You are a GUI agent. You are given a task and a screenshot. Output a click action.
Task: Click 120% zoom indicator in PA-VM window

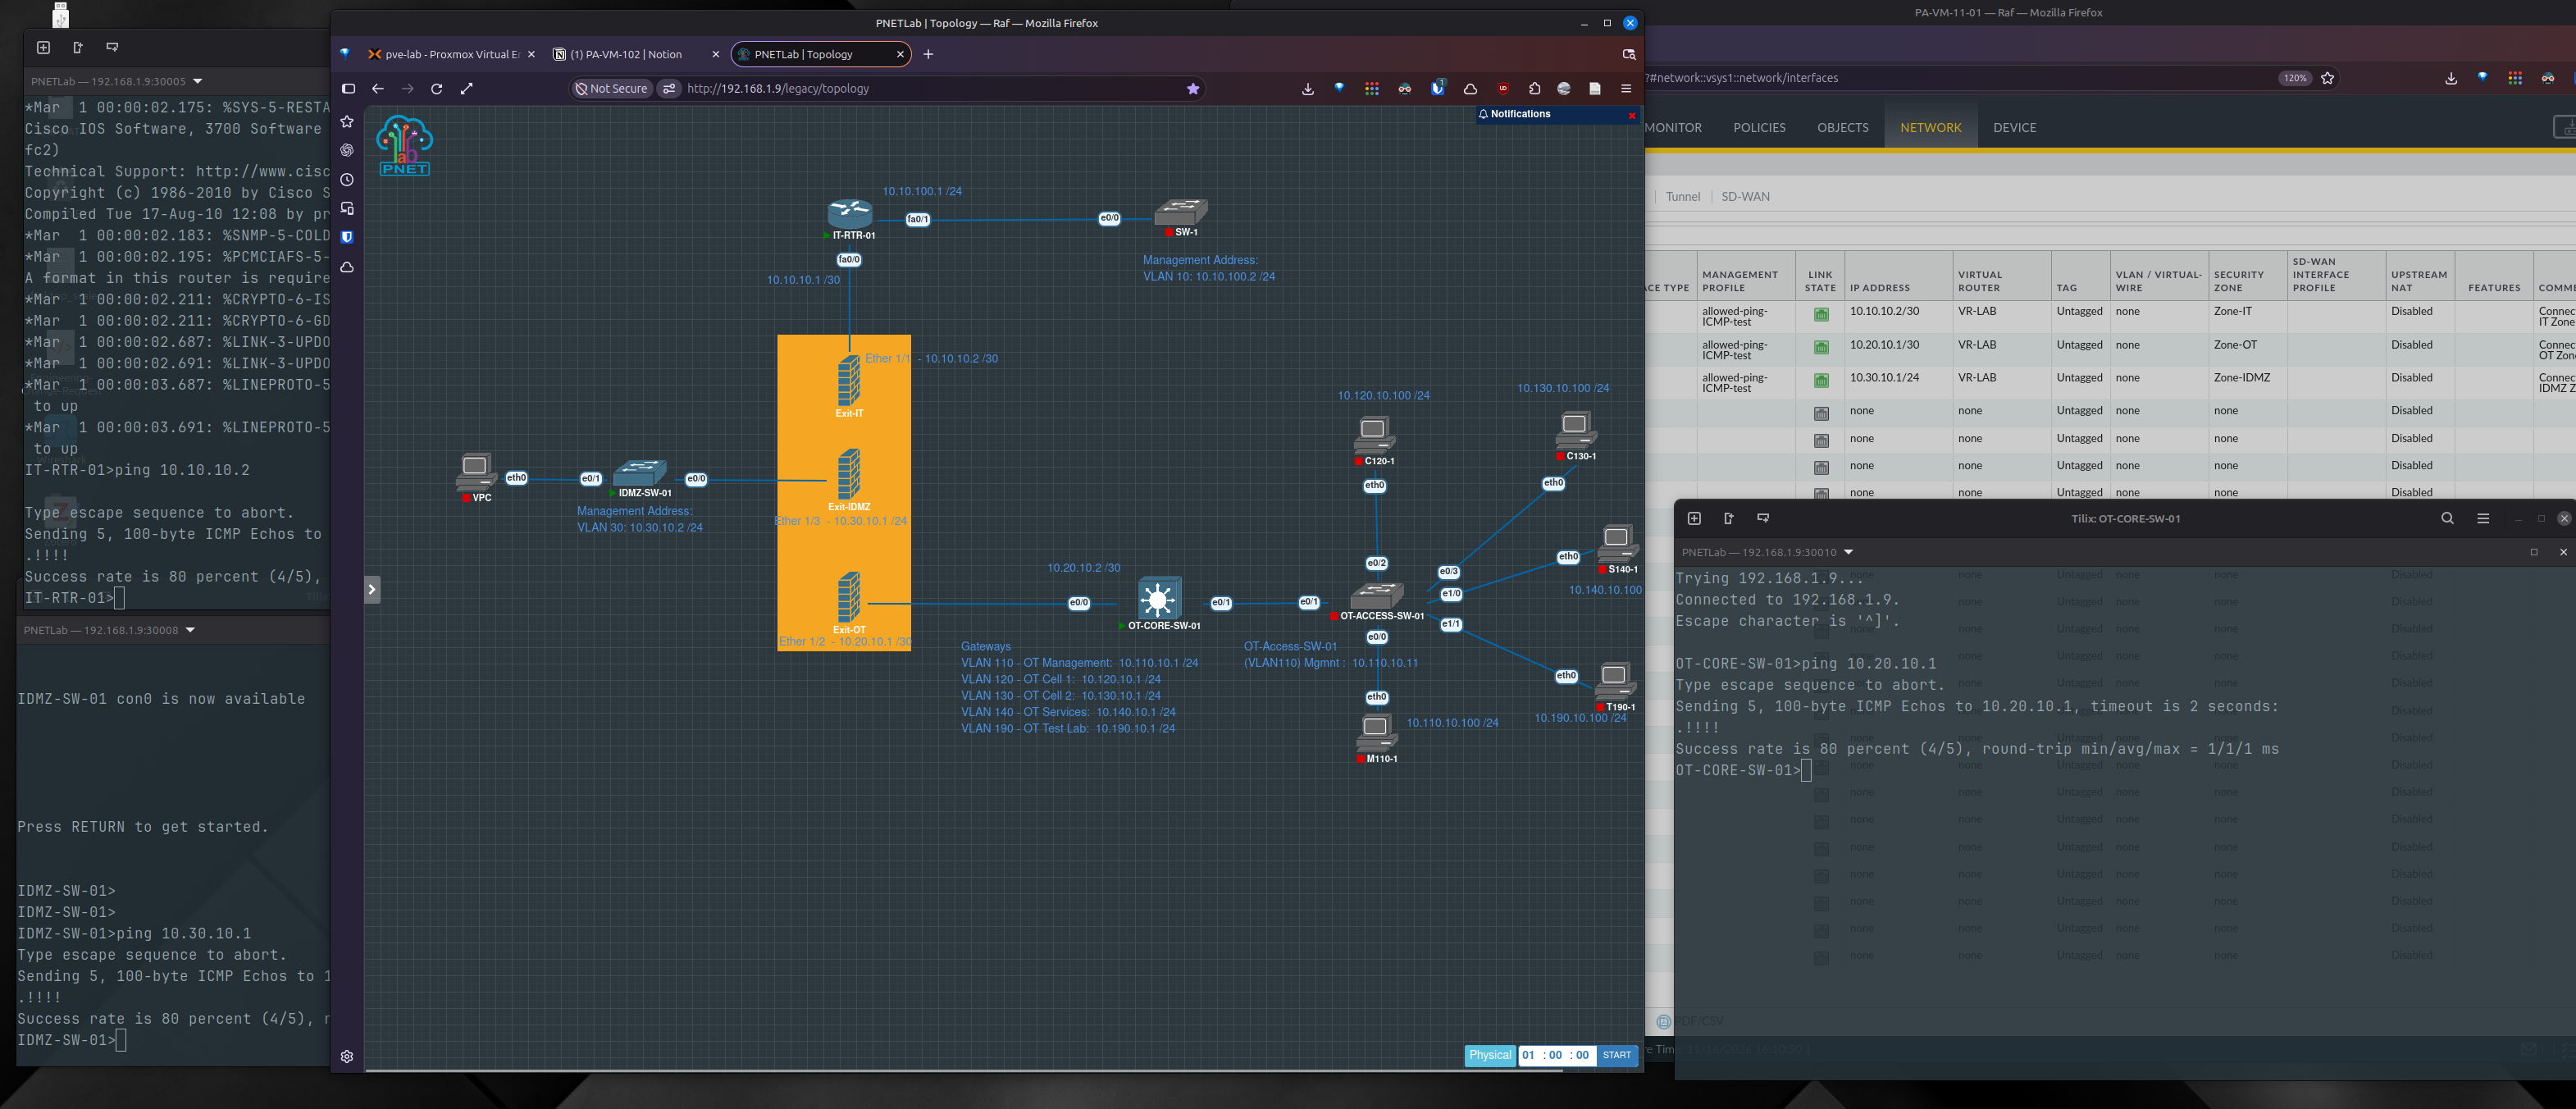click(x=2295, y=78)
